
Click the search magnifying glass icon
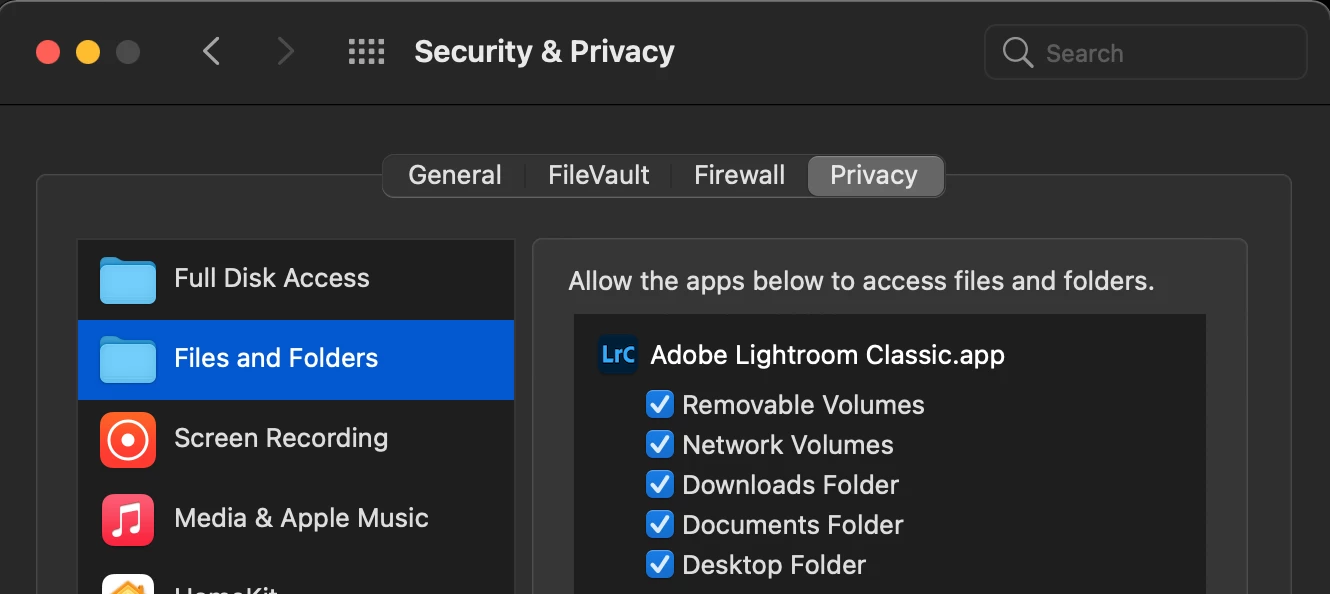coord(1017,53)
